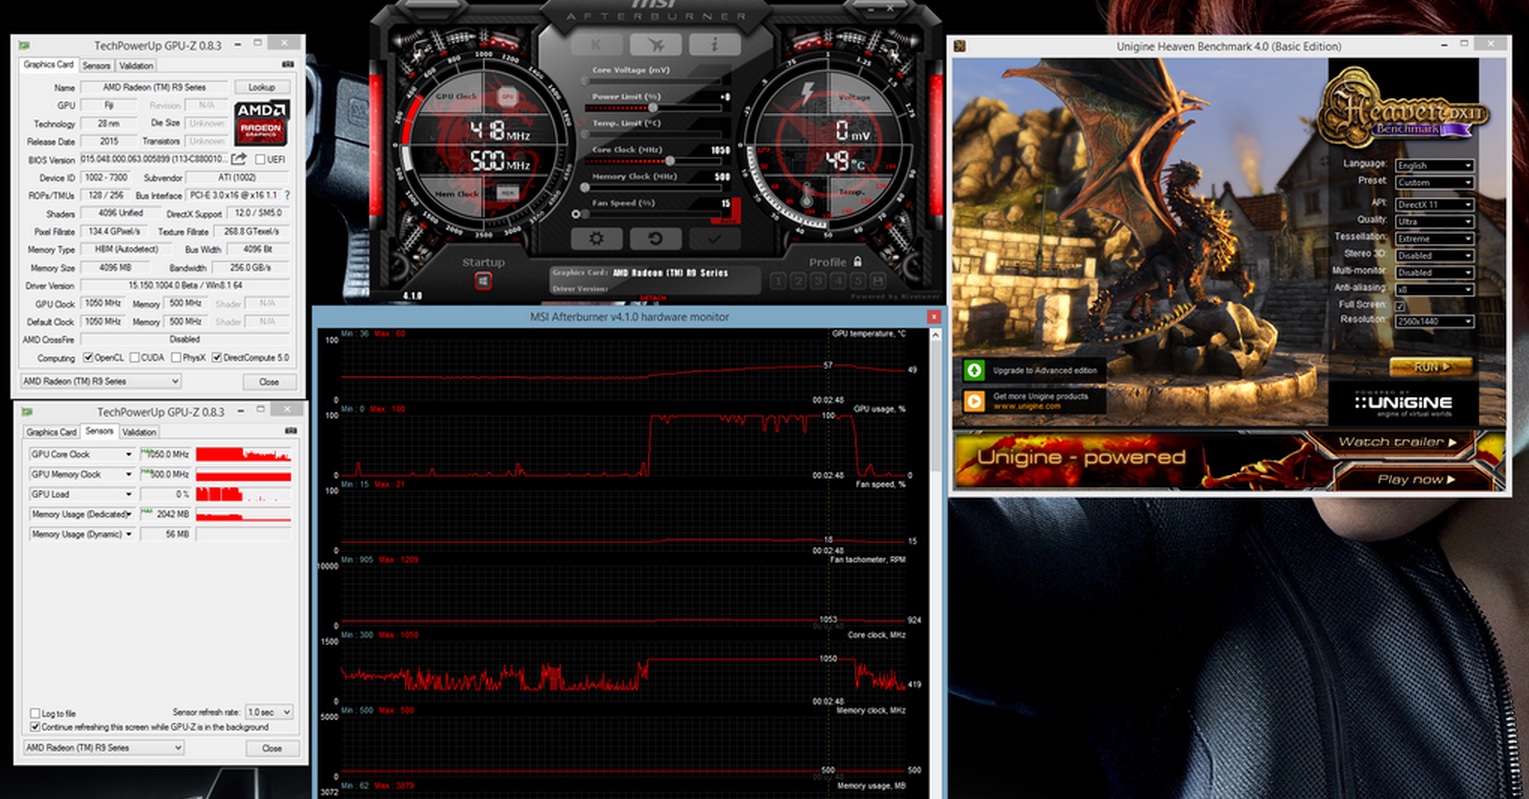The image size is (1529, 799).
Task: Click the Lookup button in GPU-Z
Action: [x=262, y=87]
